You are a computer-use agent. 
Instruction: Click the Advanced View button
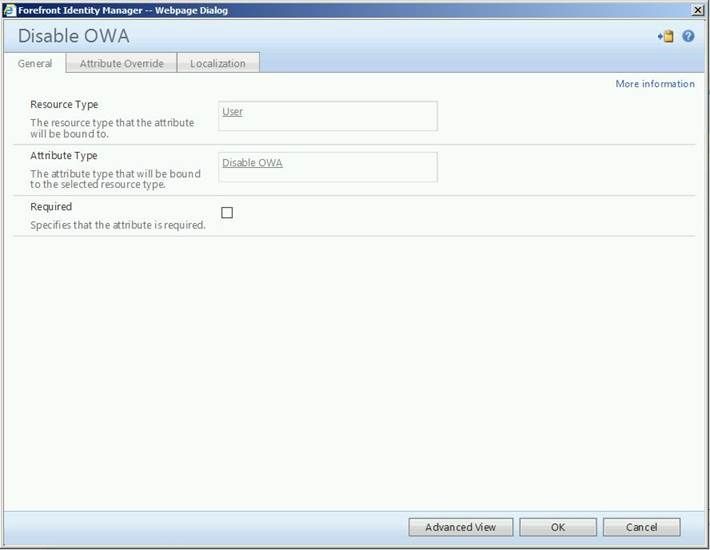(x=461, y=527)
